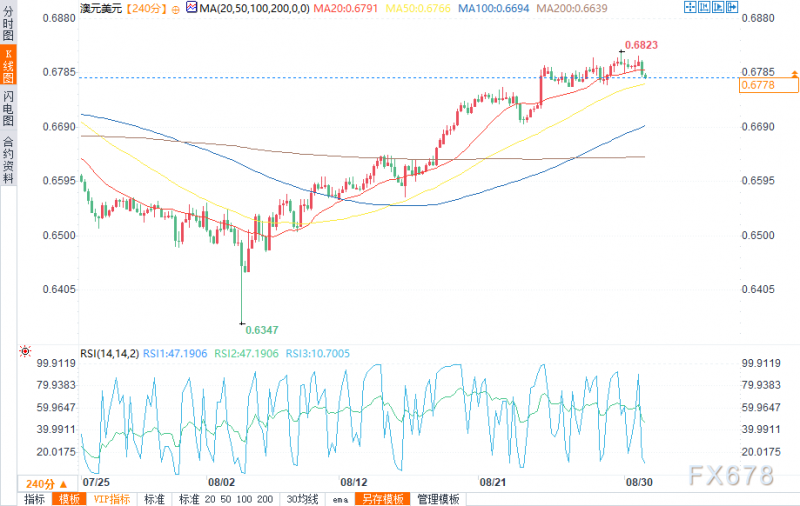
Task: Click the right axis 0.6880 price label
Action: (x=758, y=18)
